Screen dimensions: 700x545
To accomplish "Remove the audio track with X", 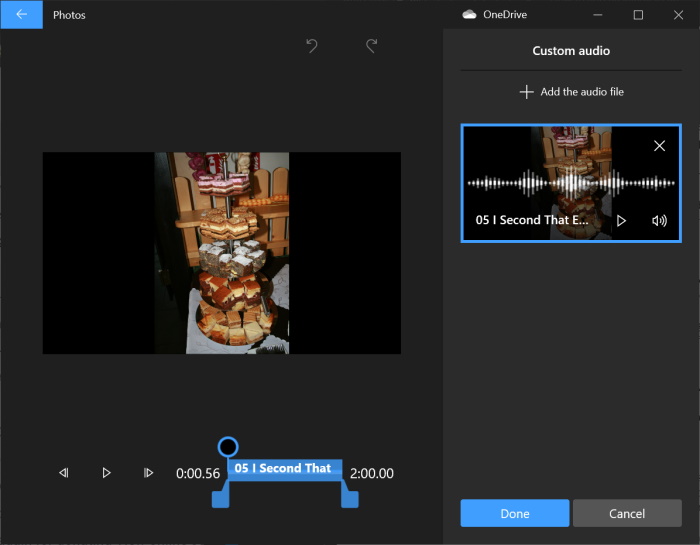I will pos(659,146).
